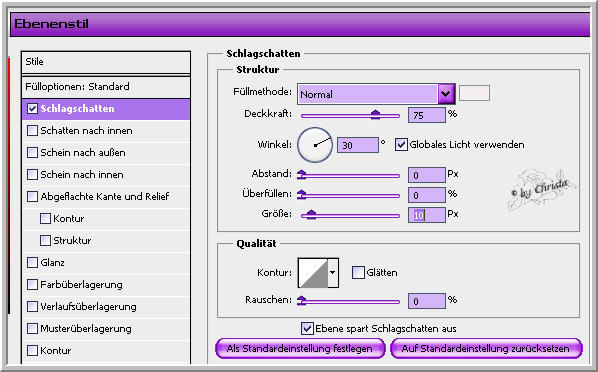This screenshot has width=598, height=372.
Task: Enable the Verlaufsüberlagerung checkbox
Action: coord(32,306)
